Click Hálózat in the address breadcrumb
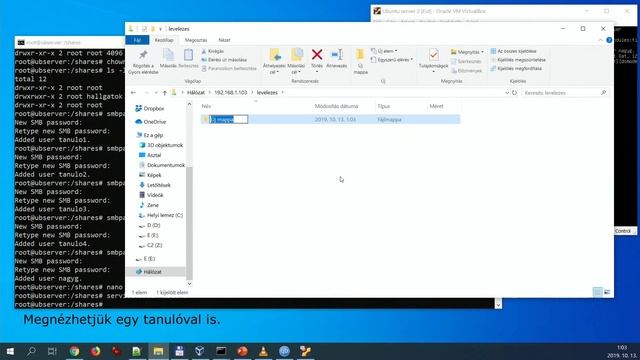Viewport: 640px width, 360px height. point(196,93)
